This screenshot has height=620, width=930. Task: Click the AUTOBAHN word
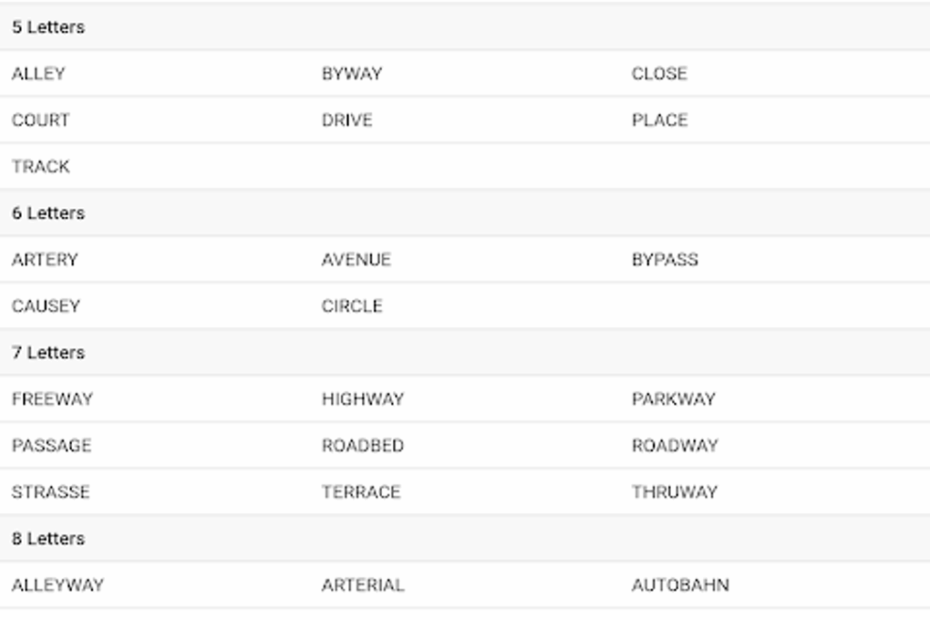coord(680,585)
